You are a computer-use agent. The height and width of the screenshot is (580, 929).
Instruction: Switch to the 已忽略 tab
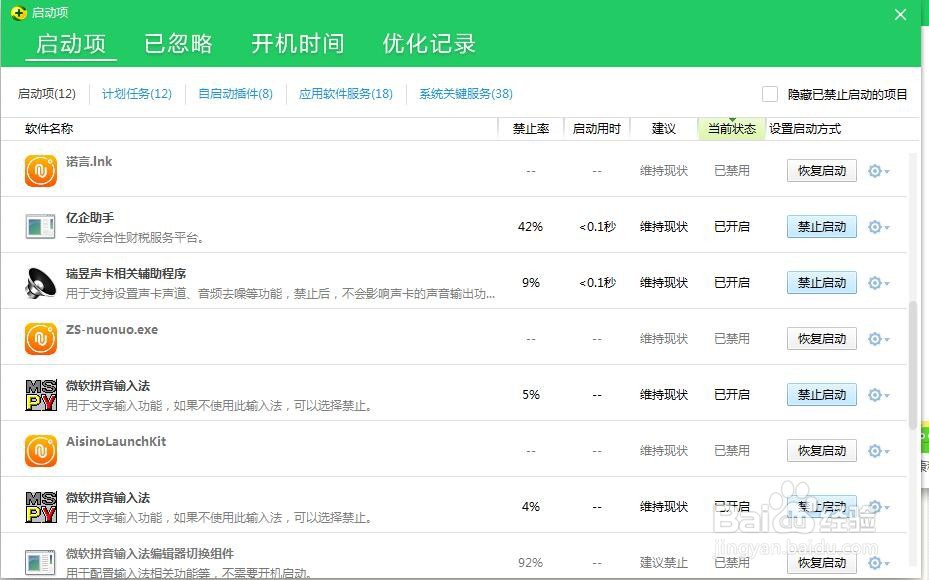[178, 44]
